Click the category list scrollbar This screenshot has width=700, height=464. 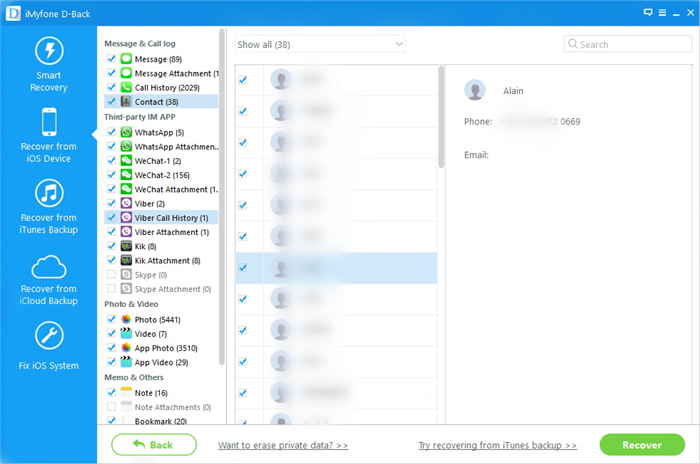click(x=221, y=196)
